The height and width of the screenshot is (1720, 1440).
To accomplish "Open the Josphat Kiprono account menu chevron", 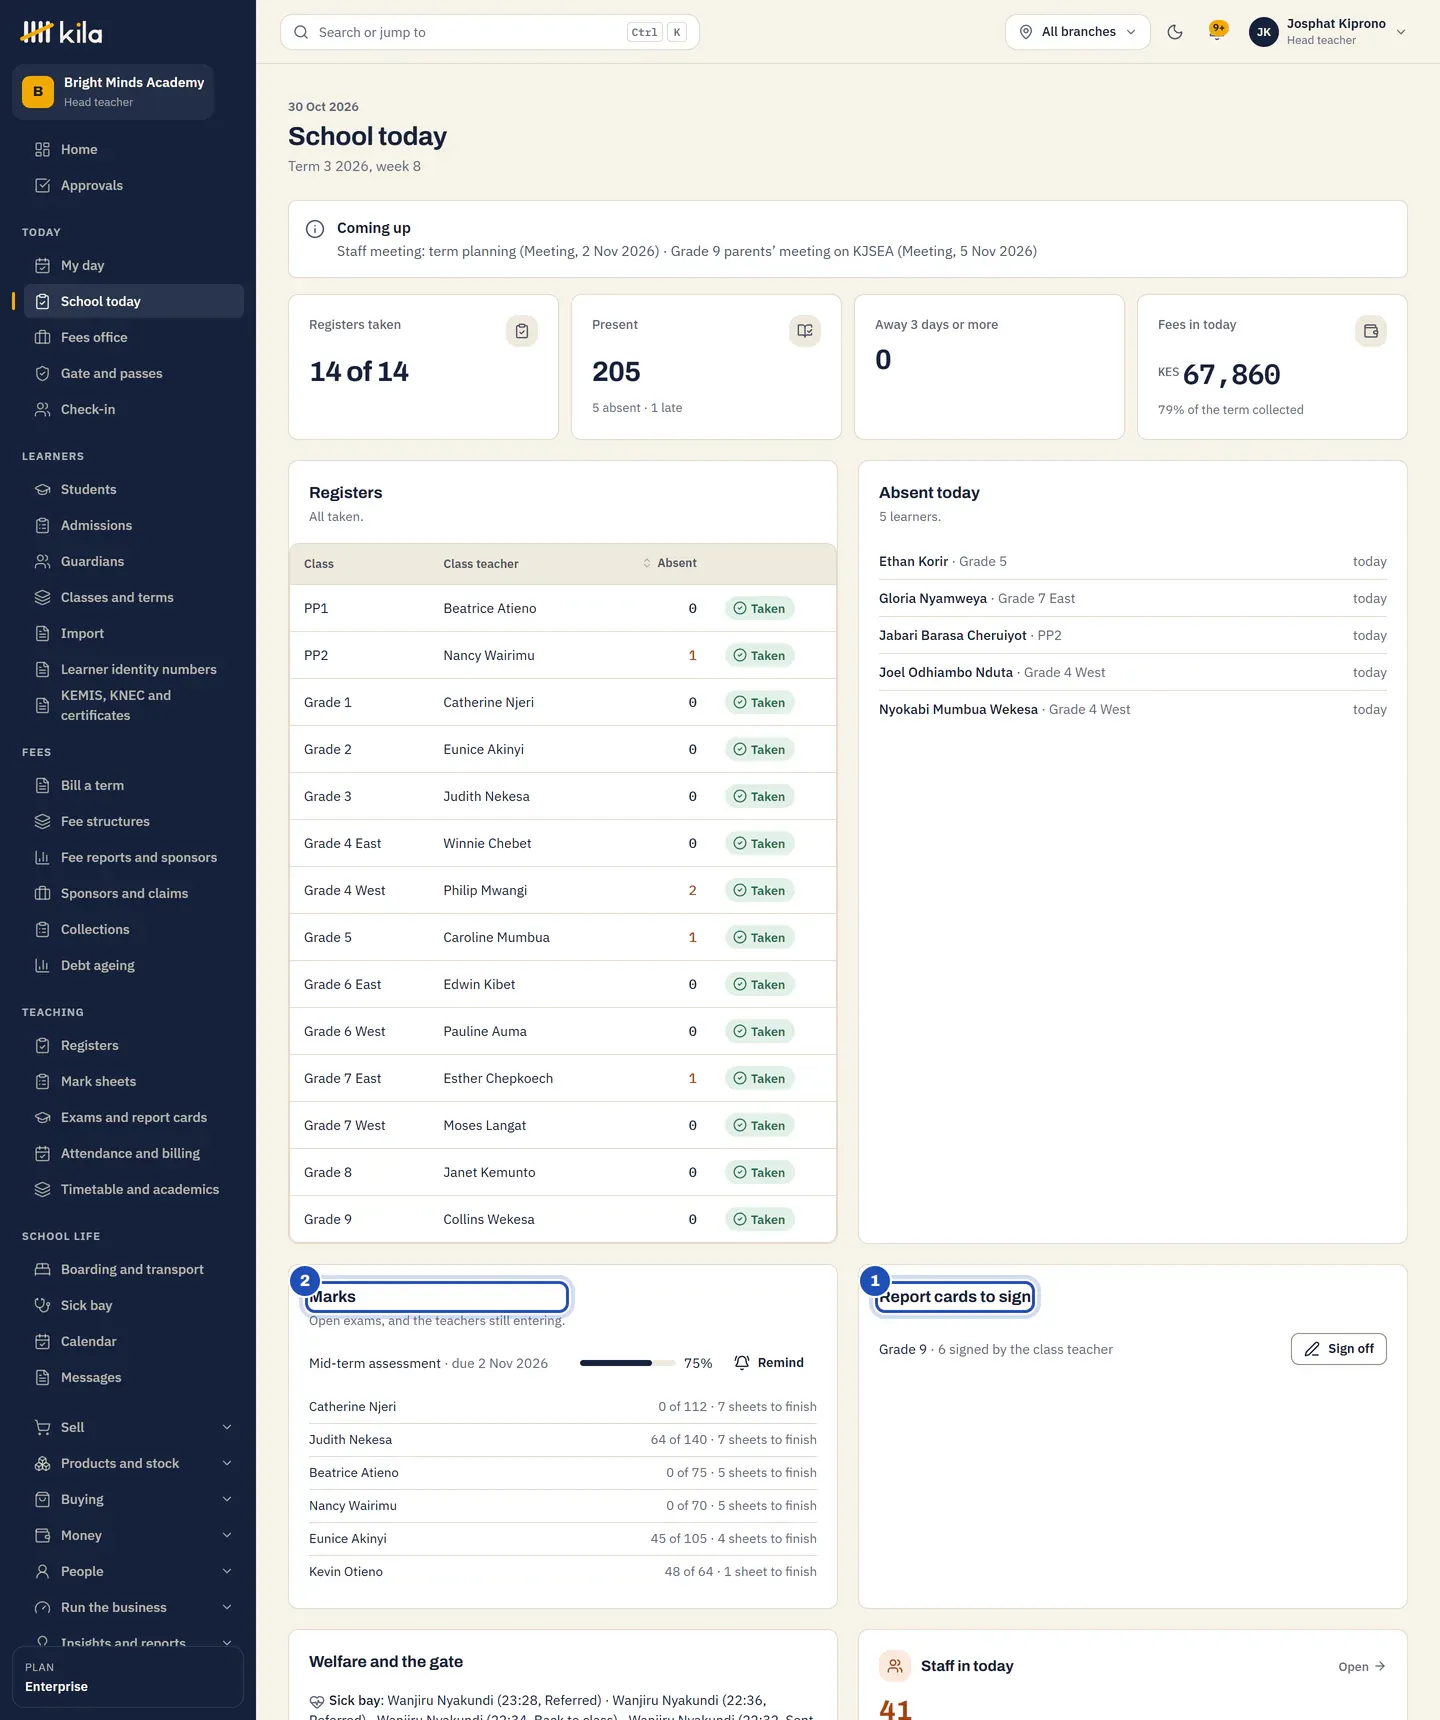I will point(1401,32).
